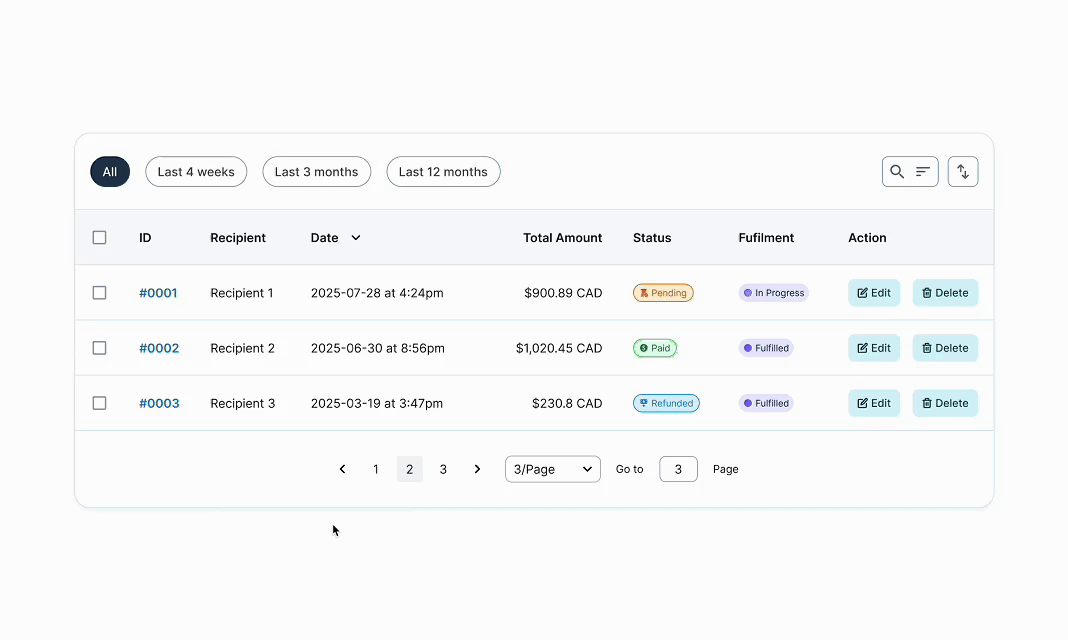Go to previous page arrow

[x=342, y=469]
